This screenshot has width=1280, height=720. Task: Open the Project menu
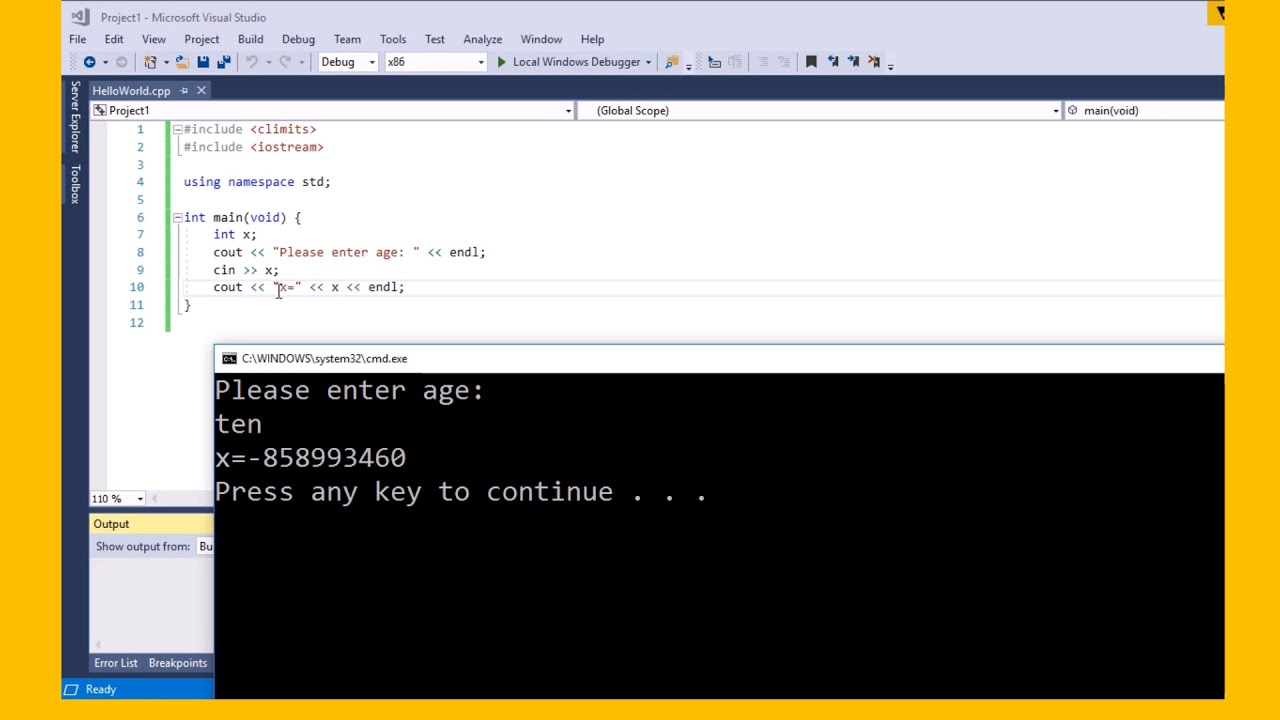[x=202, y=39]
